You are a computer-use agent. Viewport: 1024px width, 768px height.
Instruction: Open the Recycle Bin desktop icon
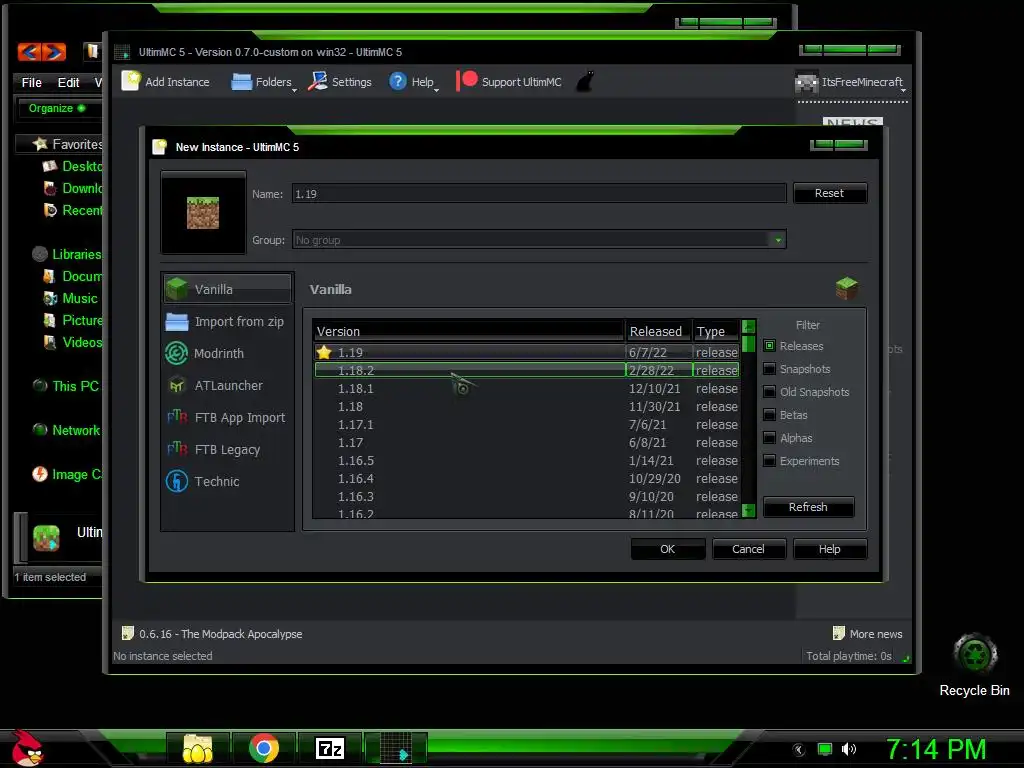[x=974, y=665]
